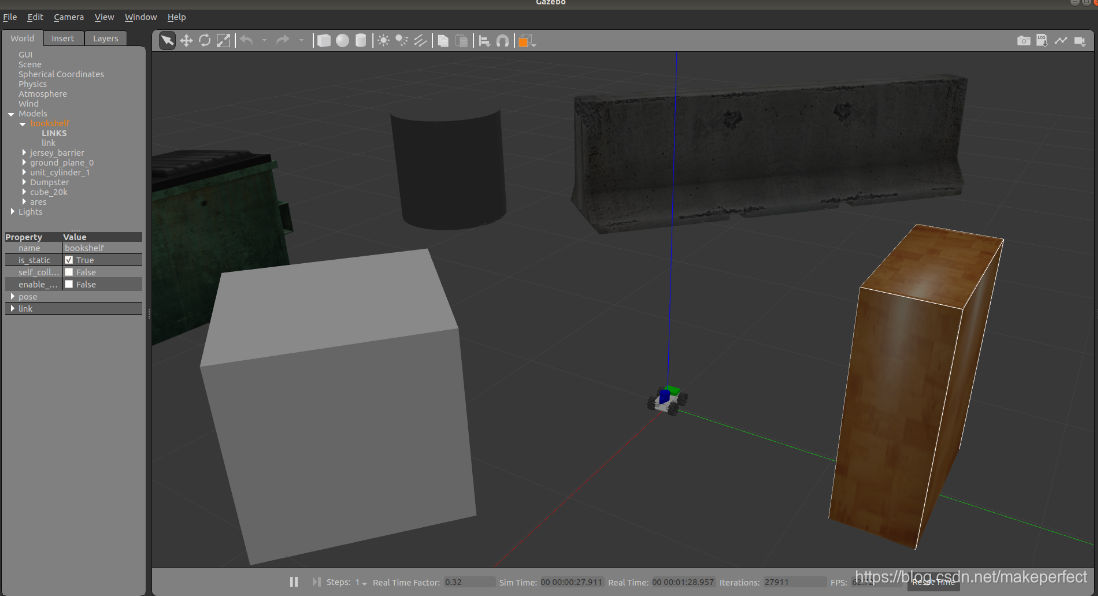1098x596 pixels.
Task: Open the Help menu
Action: [176, 17]
